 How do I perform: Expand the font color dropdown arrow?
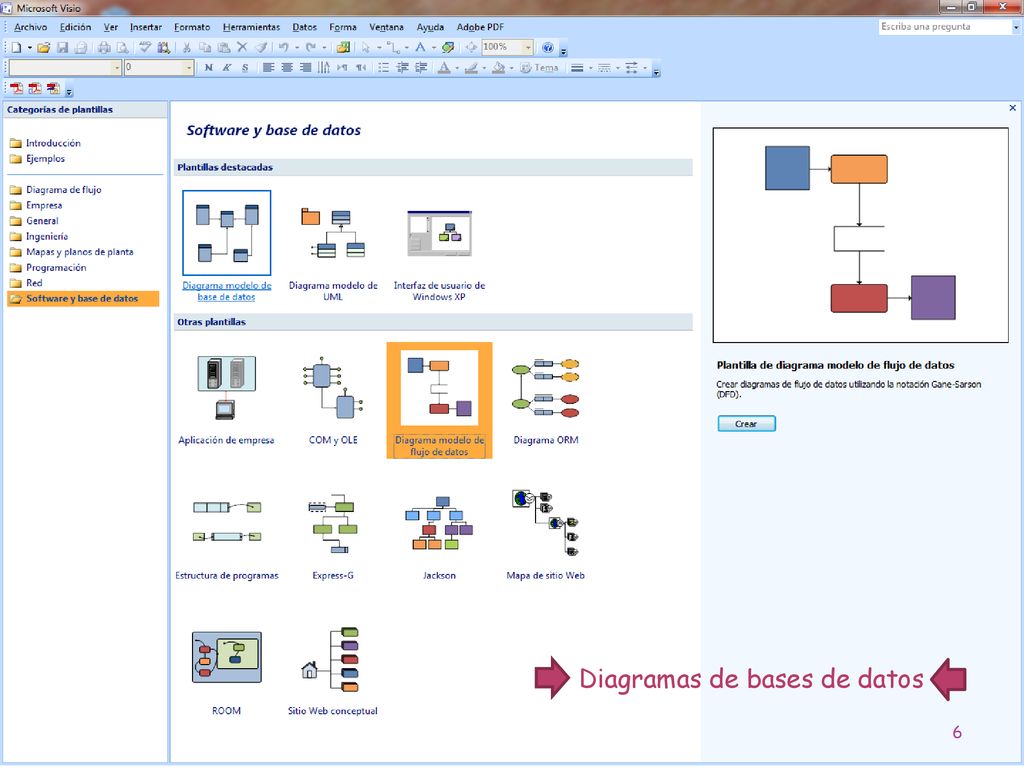click(x=456, y=67)
